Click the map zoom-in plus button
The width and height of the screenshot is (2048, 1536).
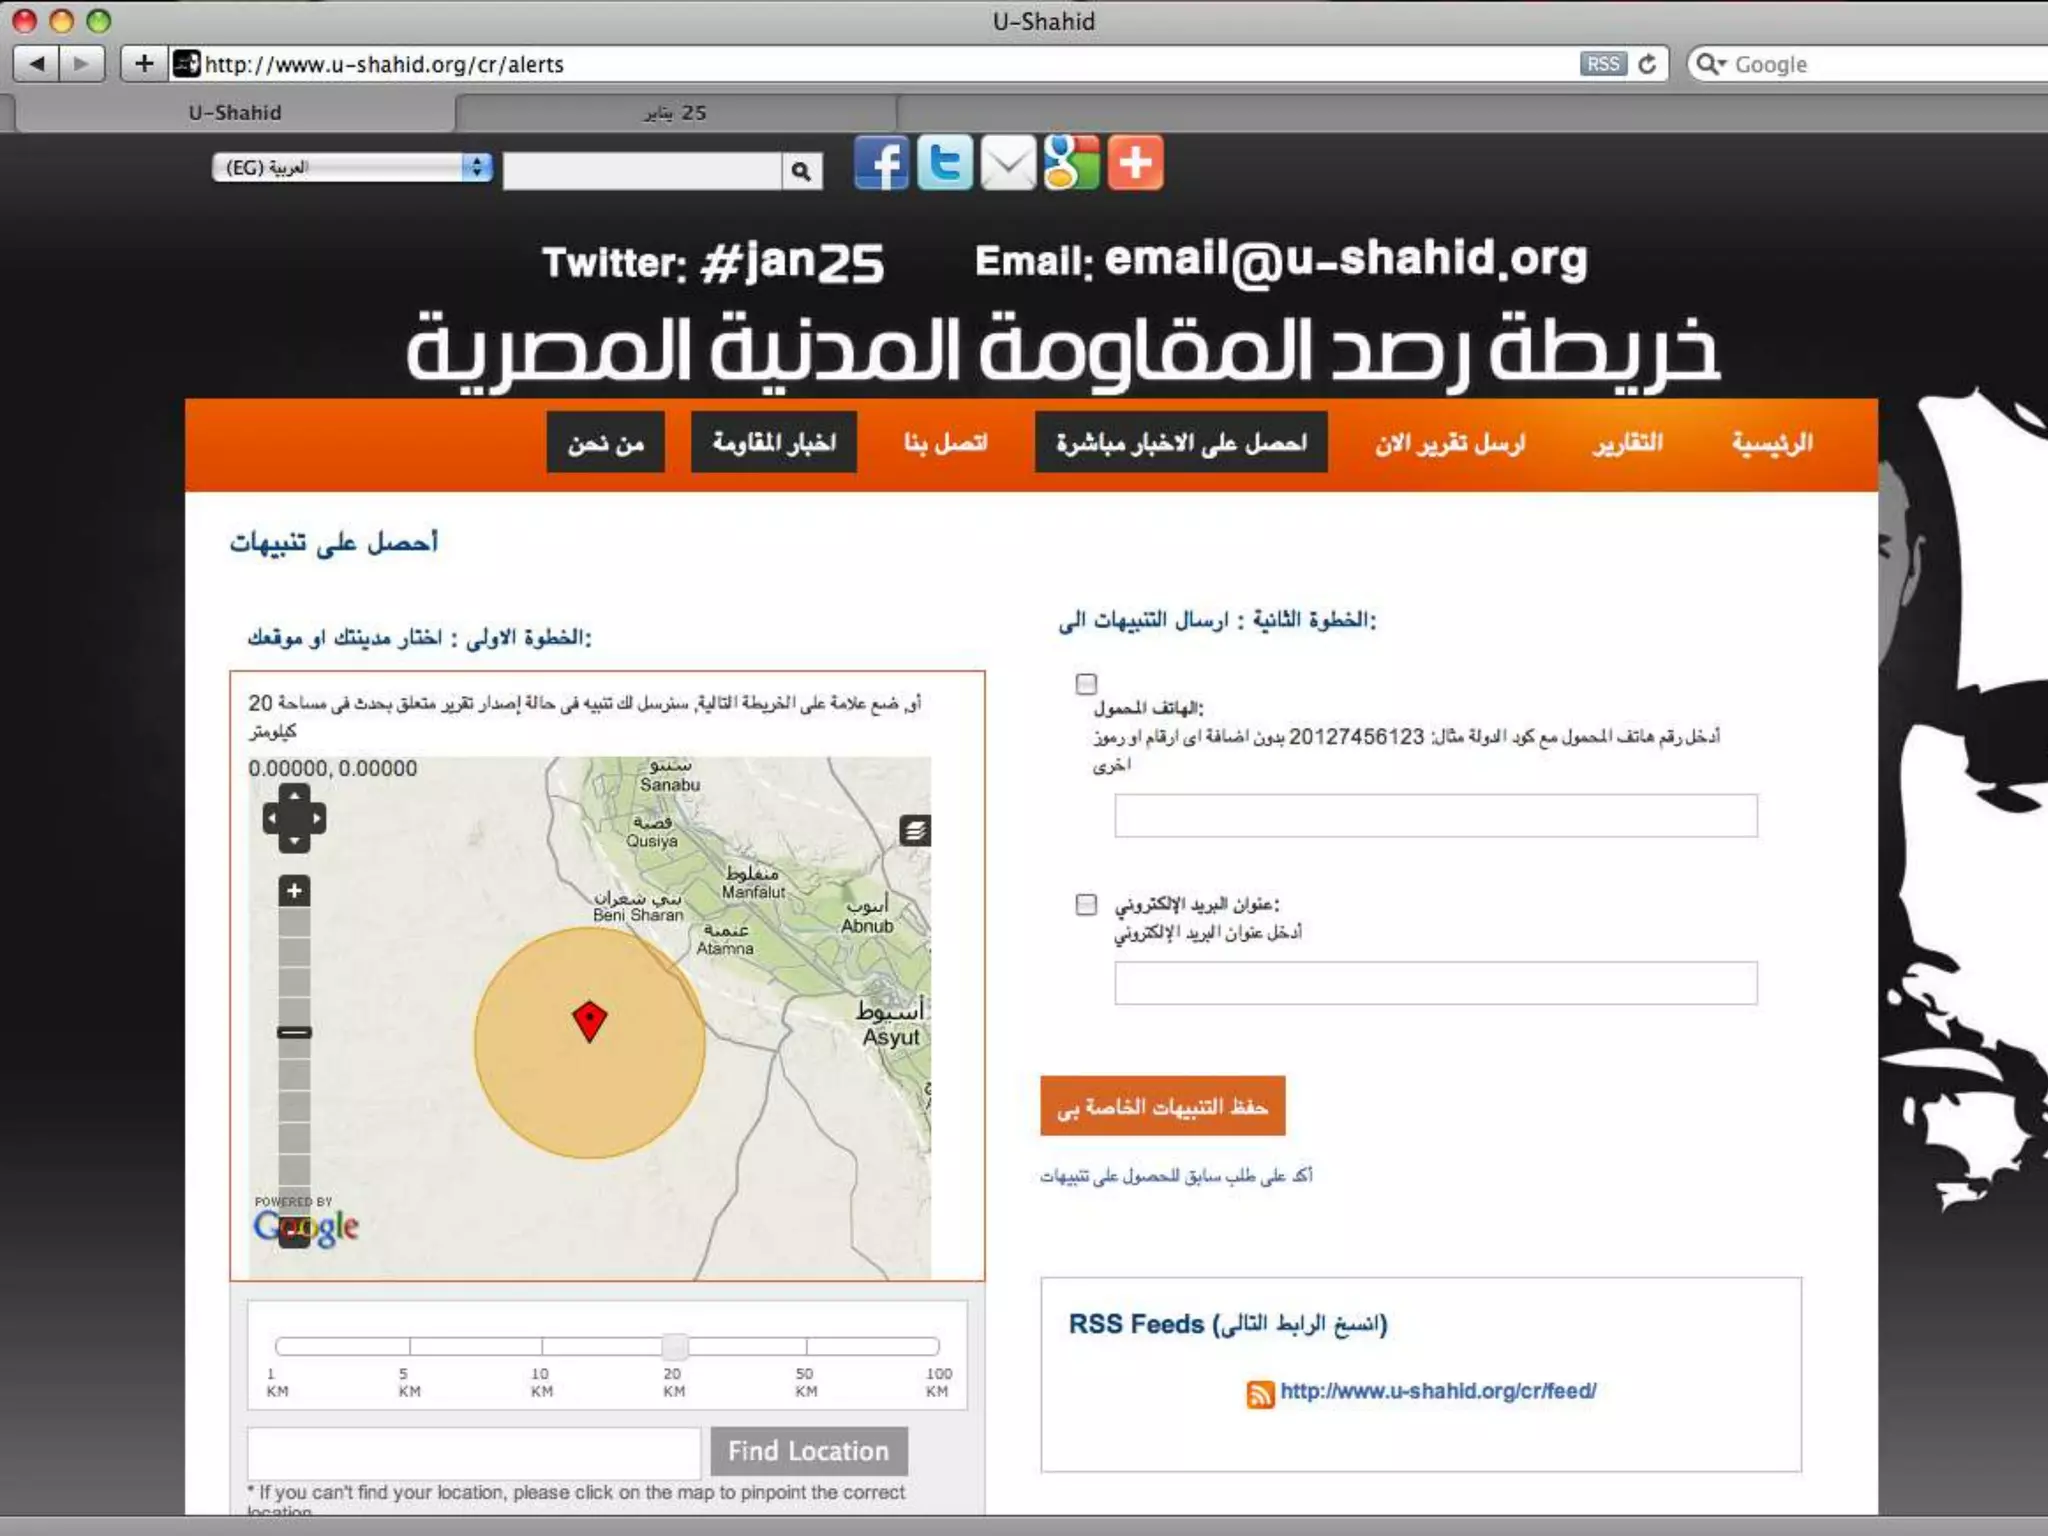294,891
